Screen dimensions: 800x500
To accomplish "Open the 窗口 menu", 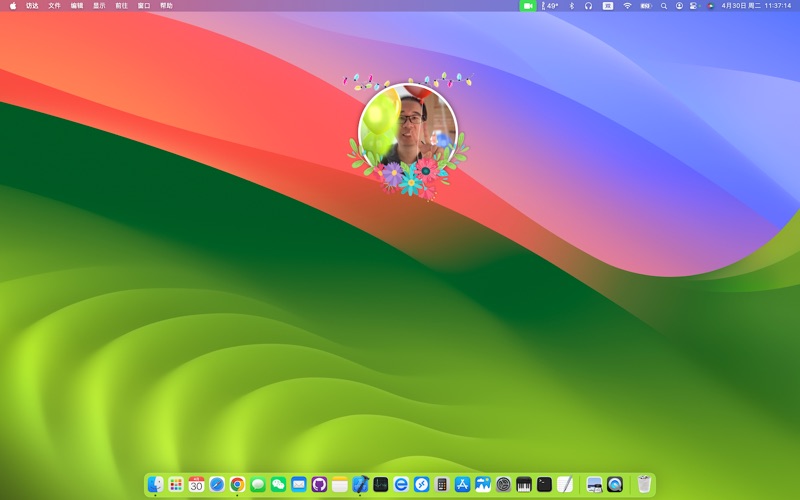I will coord(144,6).
